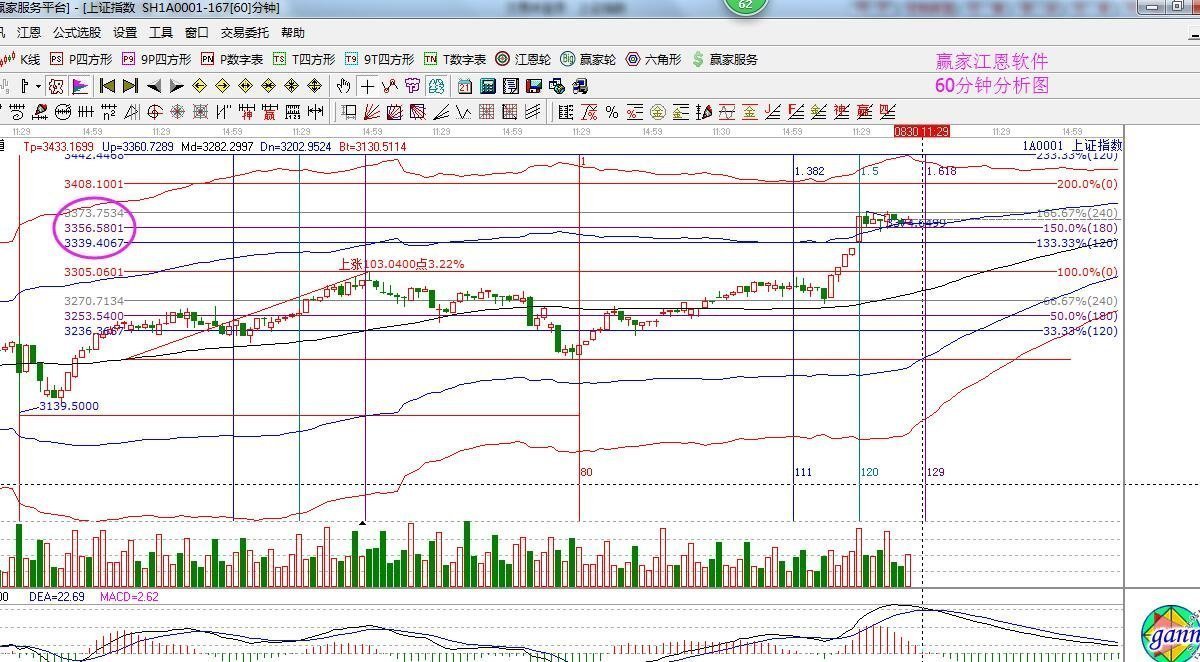The width and height of the screenshot is (1200, 662).
Task: Select the gold 金 circle tool
Action: coord(657,111)
